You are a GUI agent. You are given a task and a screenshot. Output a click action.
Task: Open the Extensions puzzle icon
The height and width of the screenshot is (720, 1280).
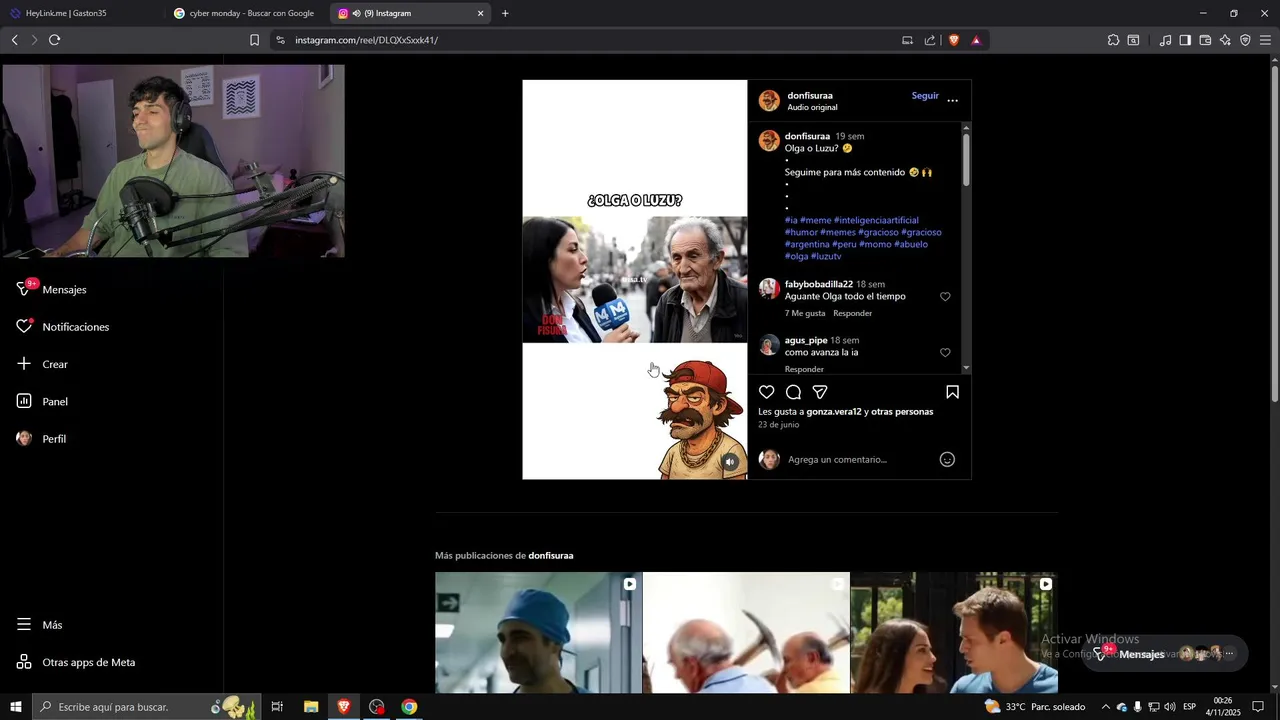pos(1113,40)
